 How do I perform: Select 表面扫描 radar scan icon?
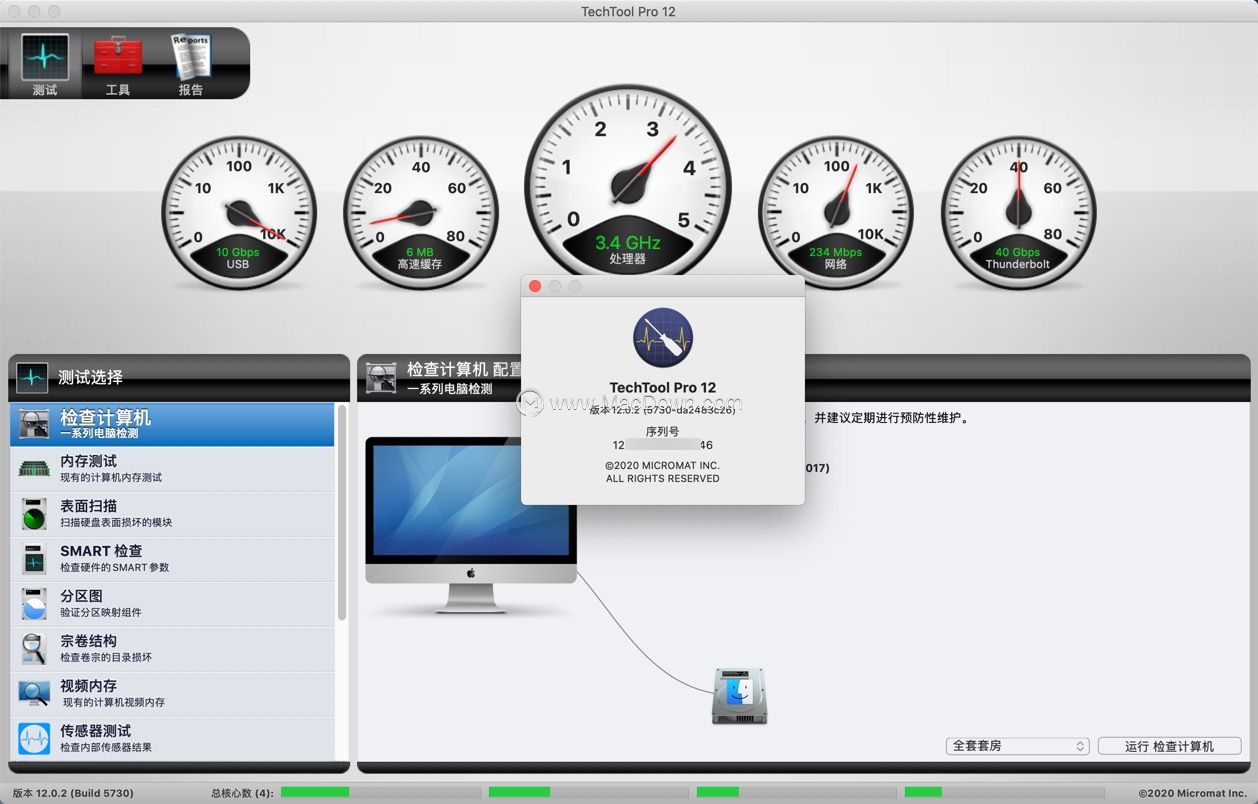click(34, 513)
